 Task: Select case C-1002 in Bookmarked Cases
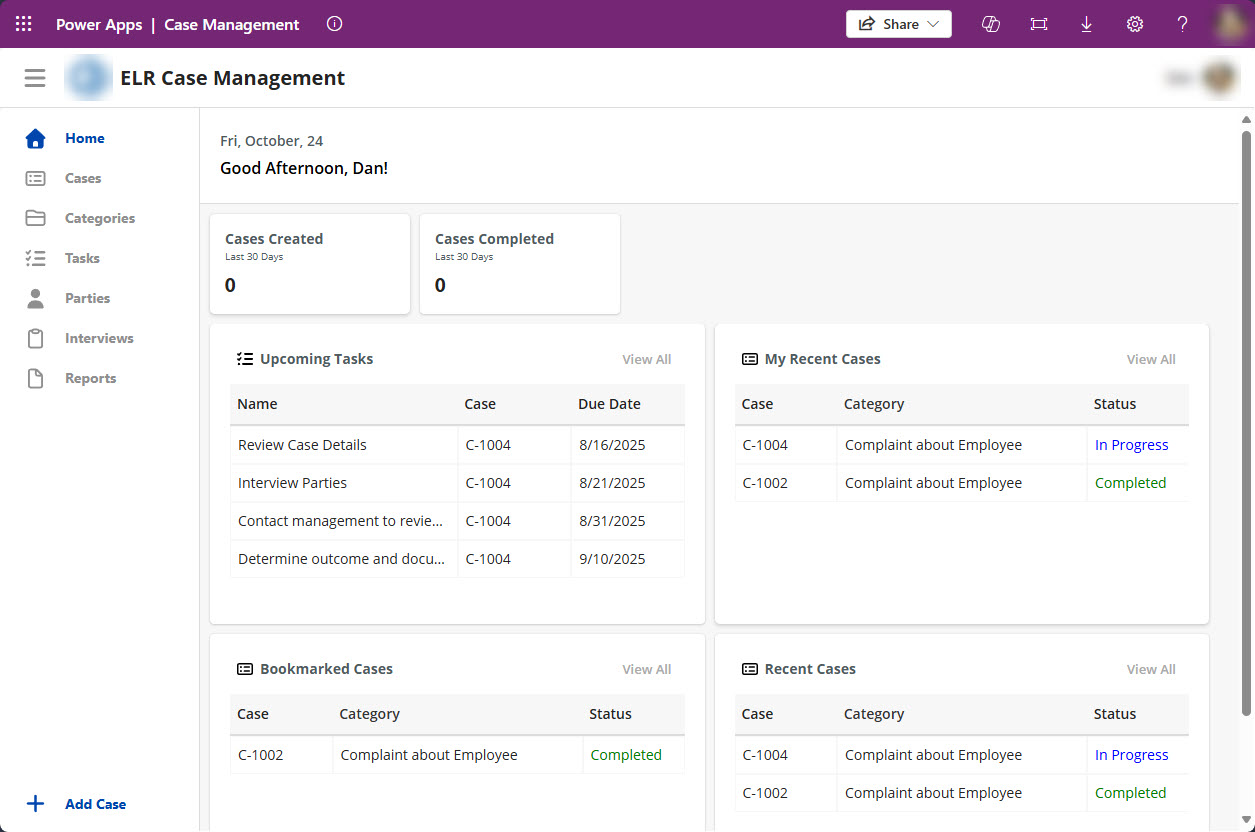[x=261, y=755]
